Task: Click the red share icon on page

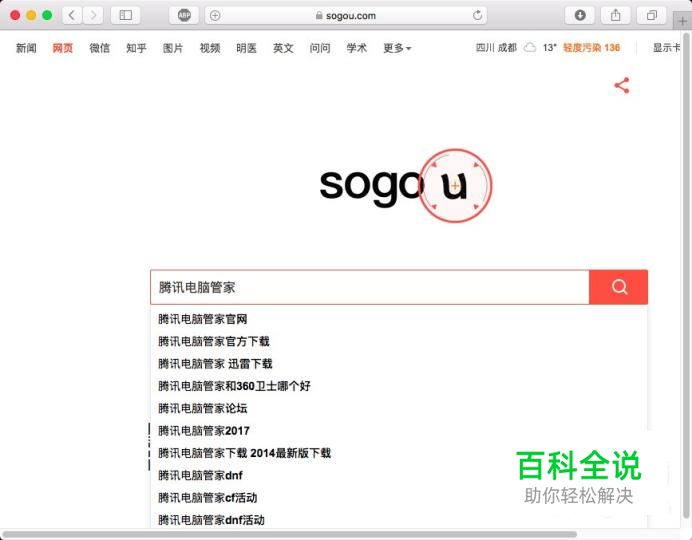Action: click(622, 85)
